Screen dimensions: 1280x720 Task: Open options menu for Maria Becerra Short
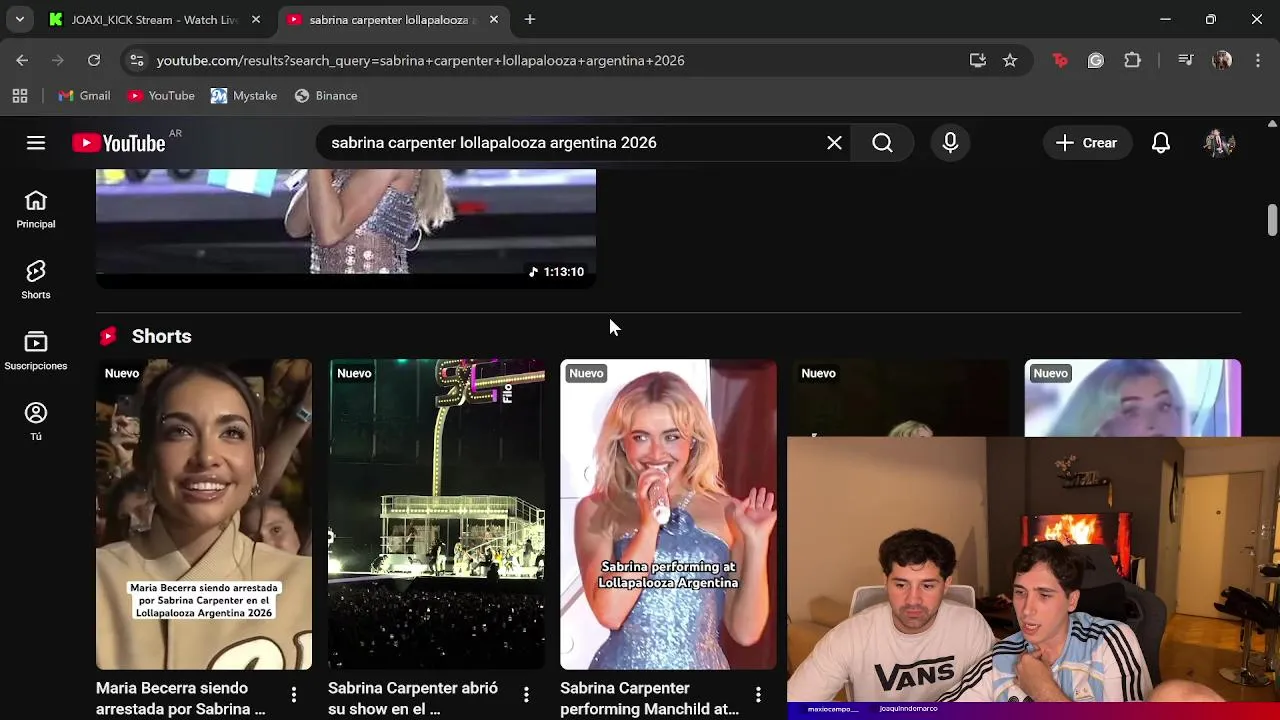[294, 694]
